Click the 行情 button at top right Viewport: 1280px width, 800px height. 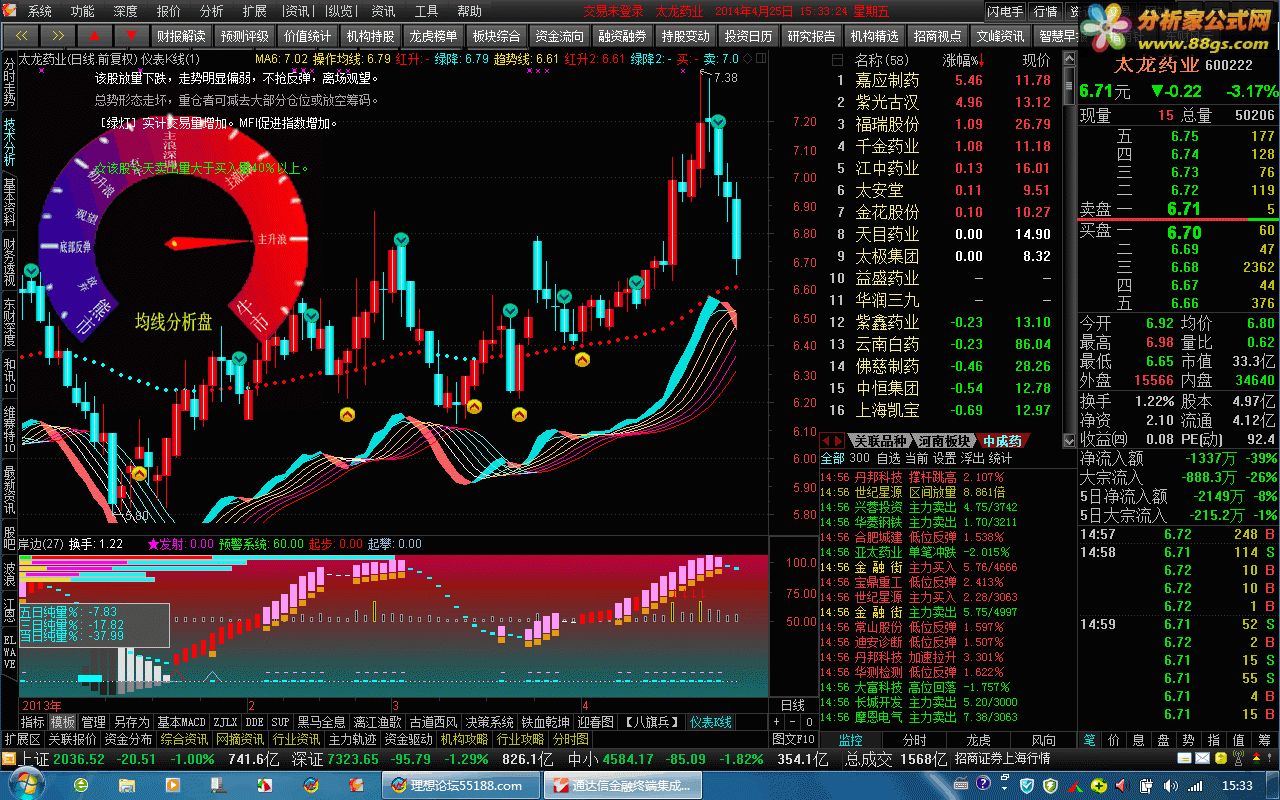point(1045,11)
